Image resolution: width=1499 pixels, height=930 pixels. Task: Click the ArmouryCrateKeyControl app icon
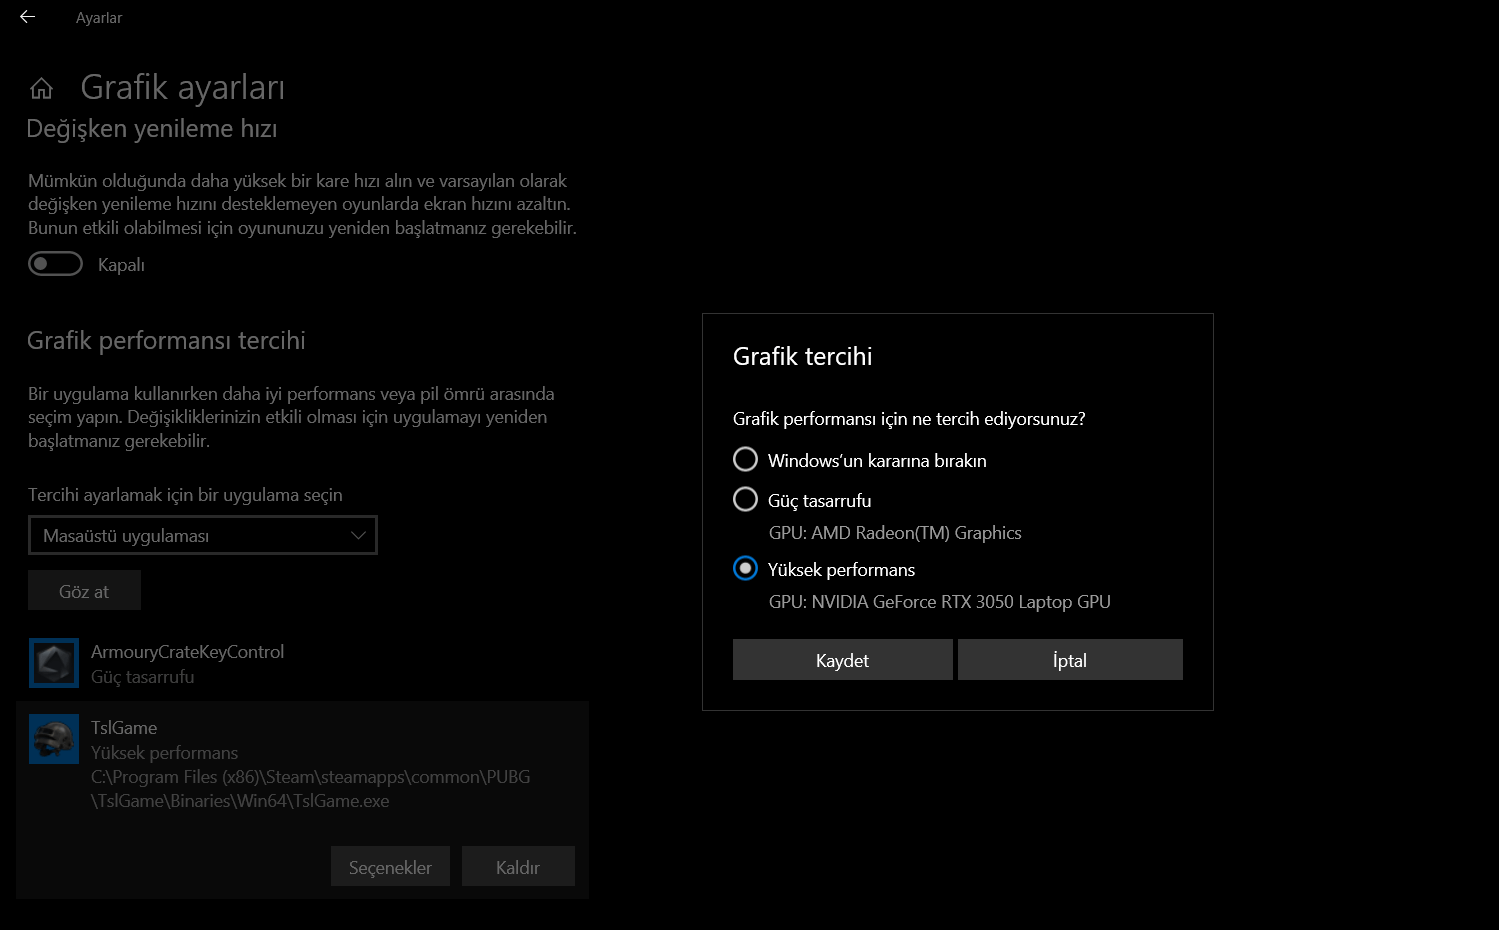tap(54, 663)
